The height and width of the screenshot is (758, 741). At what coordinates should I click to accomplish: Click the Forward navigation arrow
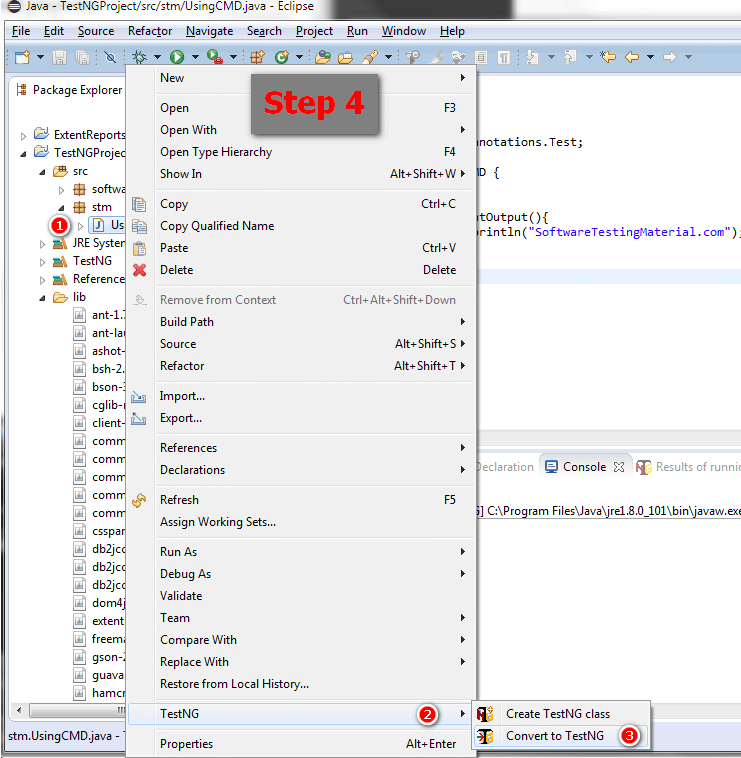point(670,58)
